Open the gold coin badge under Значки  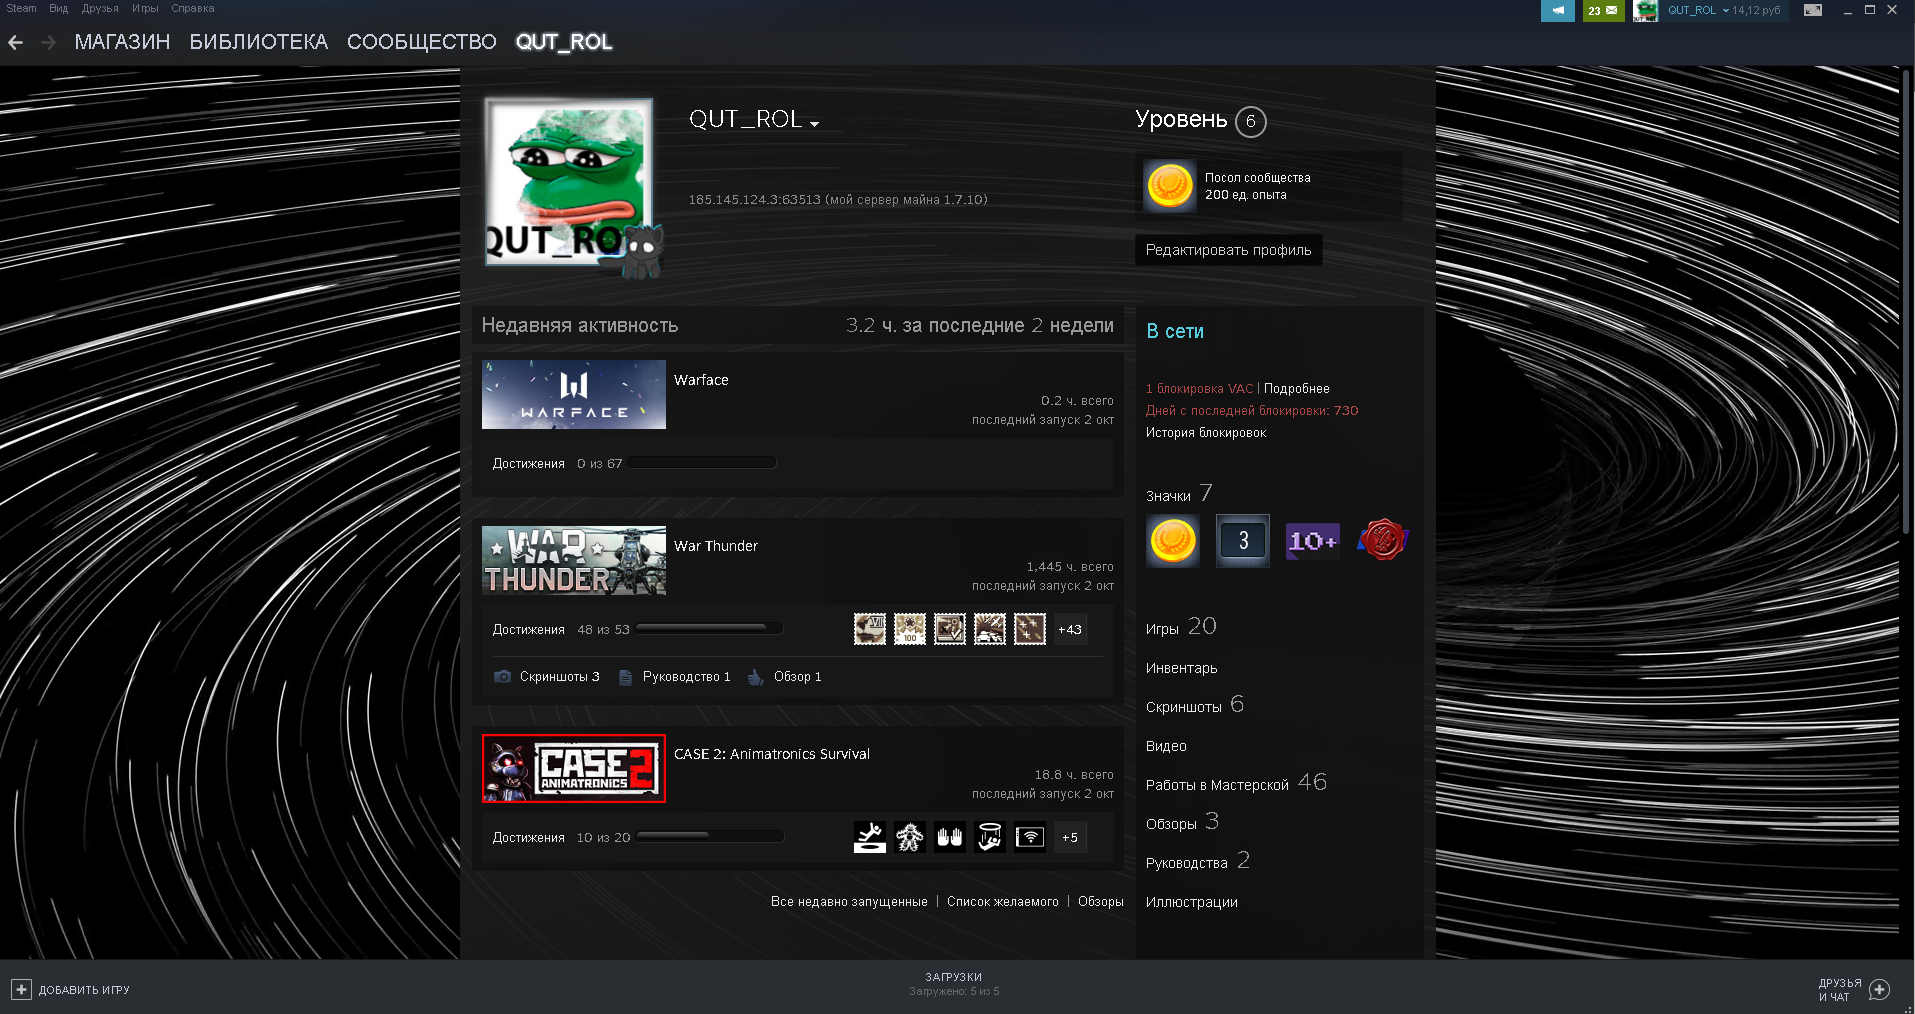1173,541
